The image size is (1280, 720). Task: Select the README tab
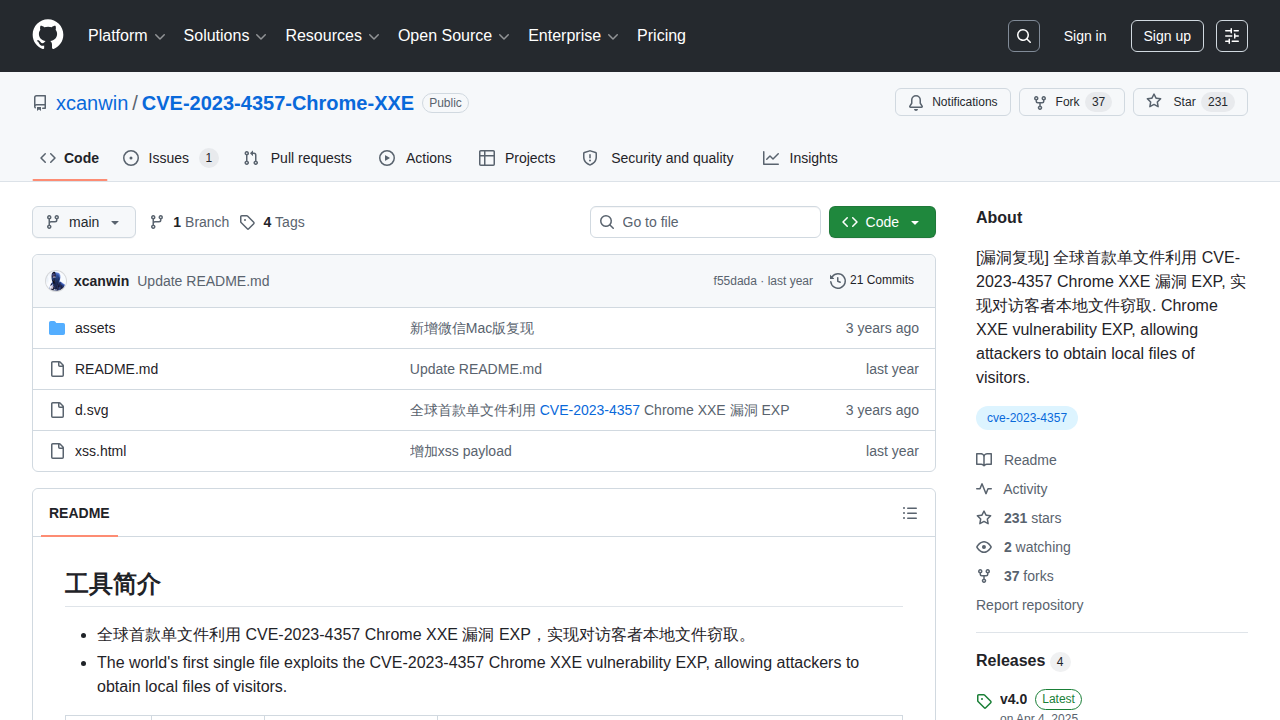pos(79,513)
